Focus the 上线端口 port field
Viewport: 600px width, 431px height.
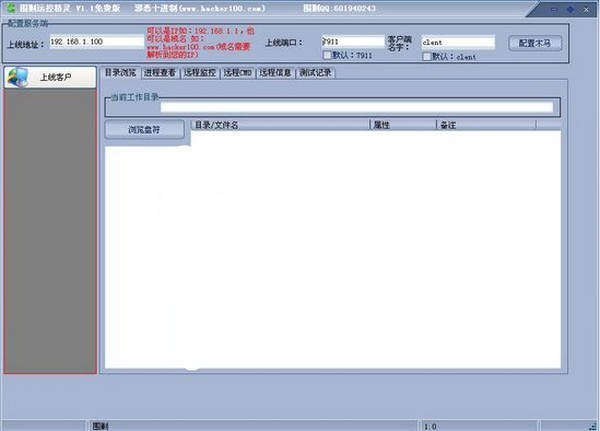[x=352, y=42]
